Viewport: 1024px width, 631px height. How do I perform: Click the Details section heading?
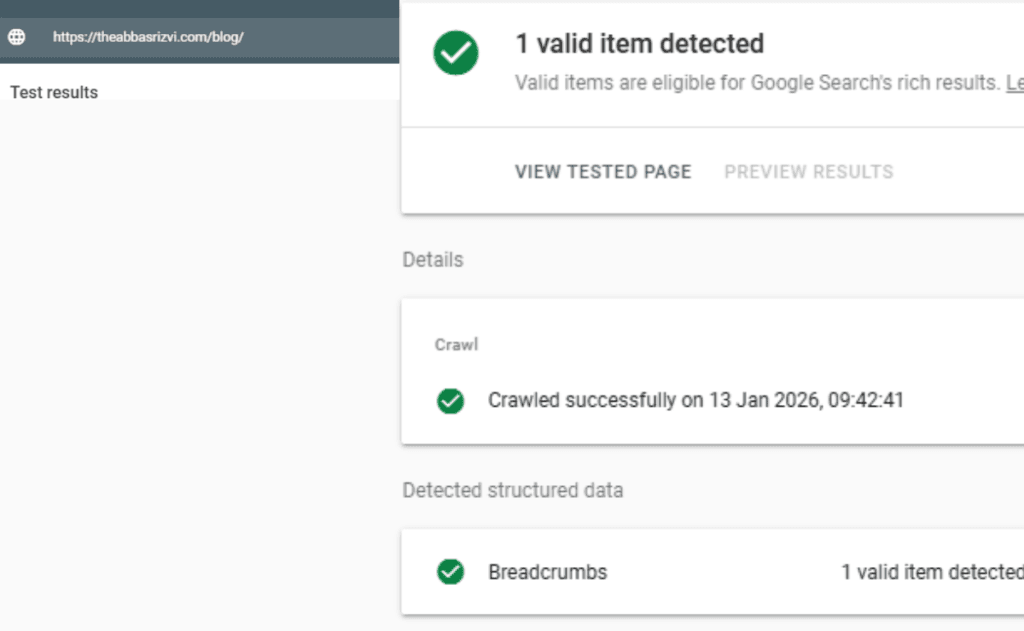(432, 259)
